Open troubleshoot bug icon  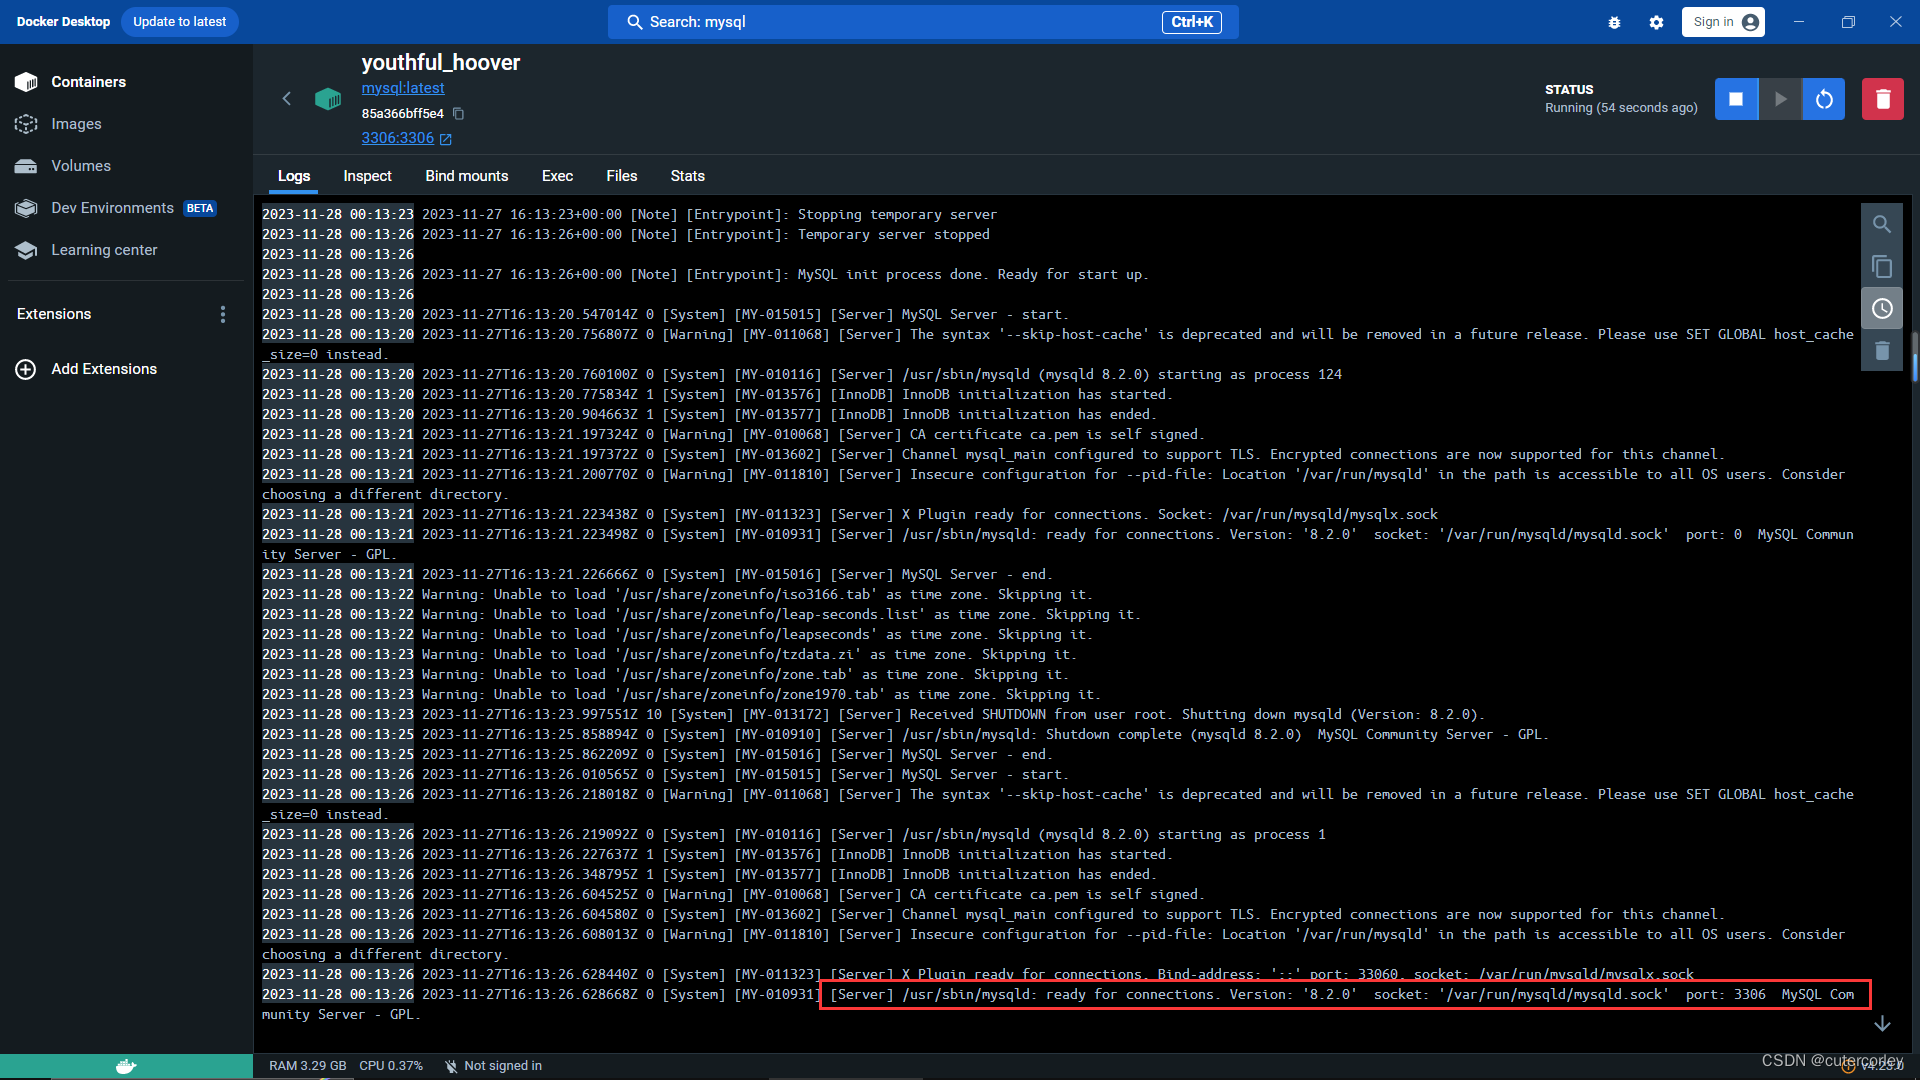click(x=1614, y=22)
